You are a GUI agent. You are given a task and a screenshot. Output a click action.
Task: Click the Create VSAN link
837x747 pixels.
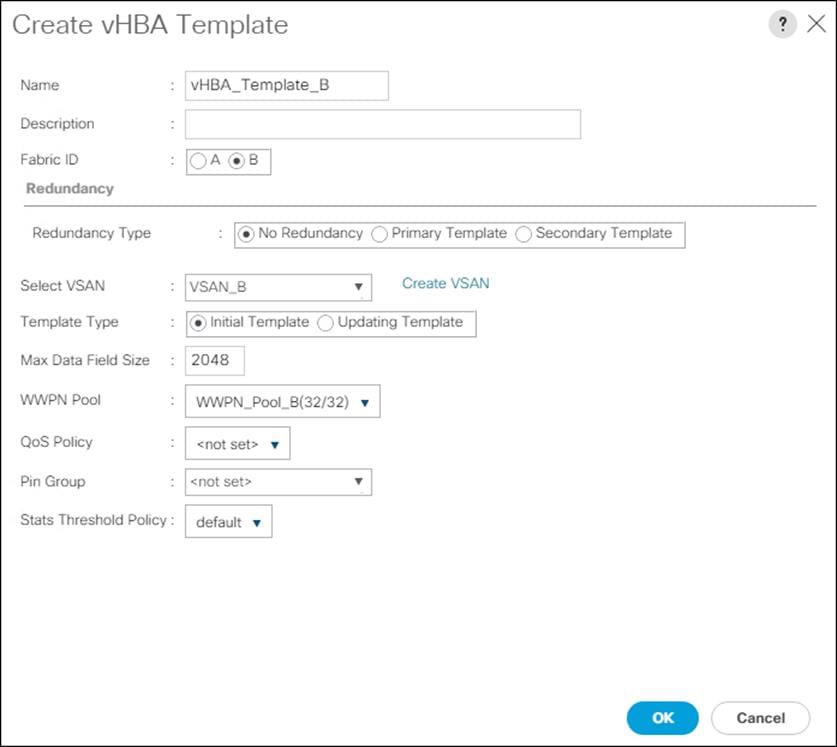(444, 284)
